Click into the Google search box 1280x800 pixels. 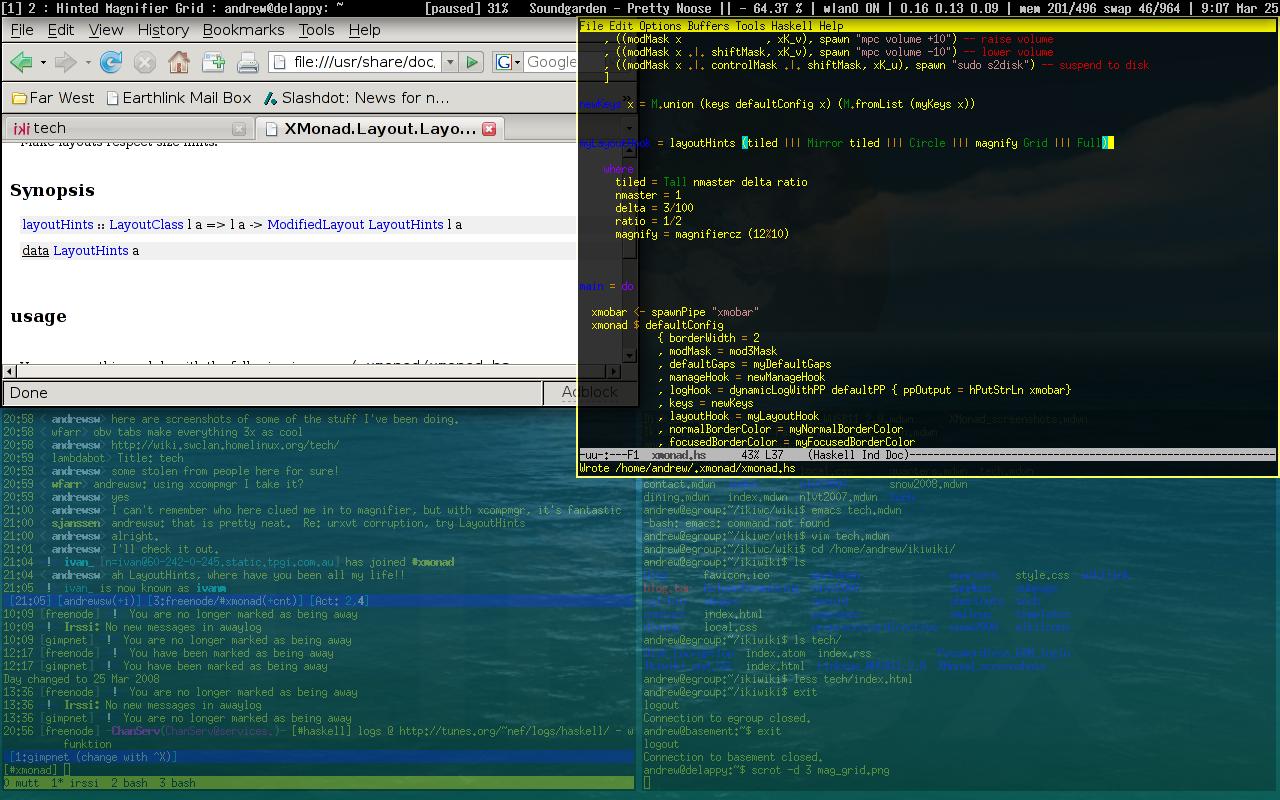[x=551, y=62]
